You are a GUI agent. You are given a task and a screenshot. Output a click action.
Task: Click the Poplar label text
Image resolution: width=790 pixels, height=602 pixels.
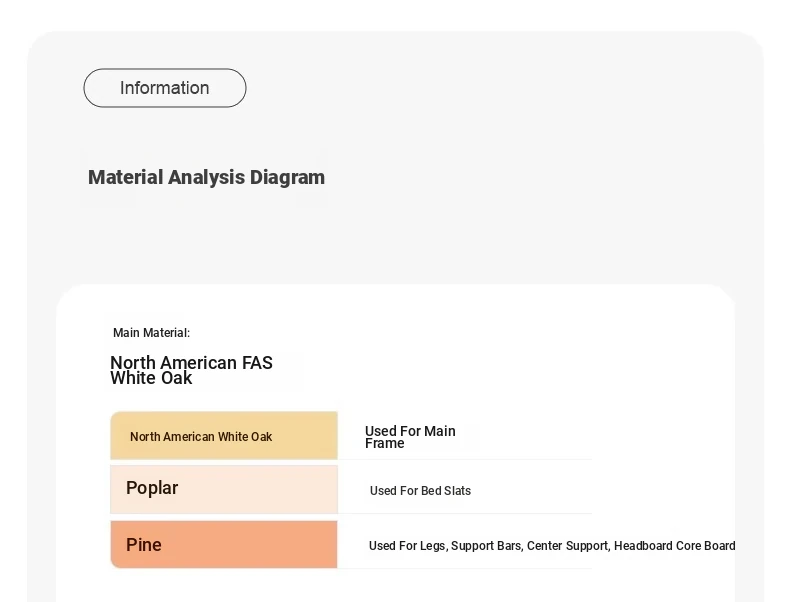[x=152, y=488]
